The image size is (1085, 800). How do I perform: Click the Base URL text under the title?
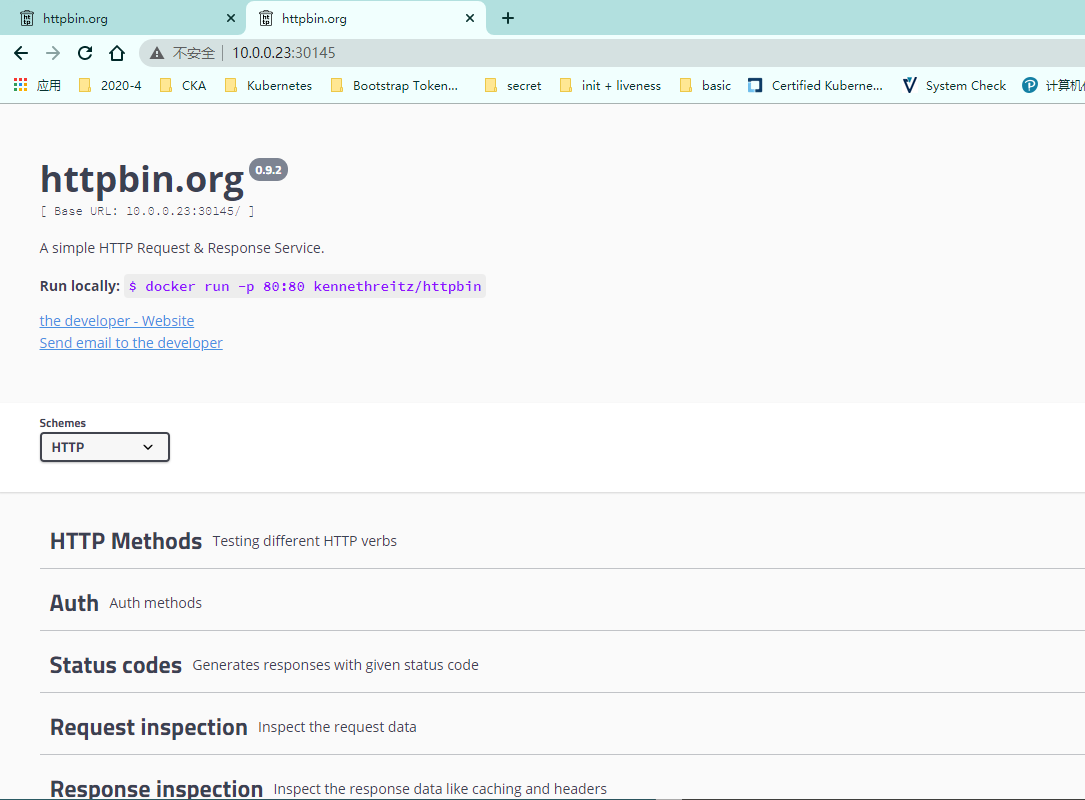point(147,211)
